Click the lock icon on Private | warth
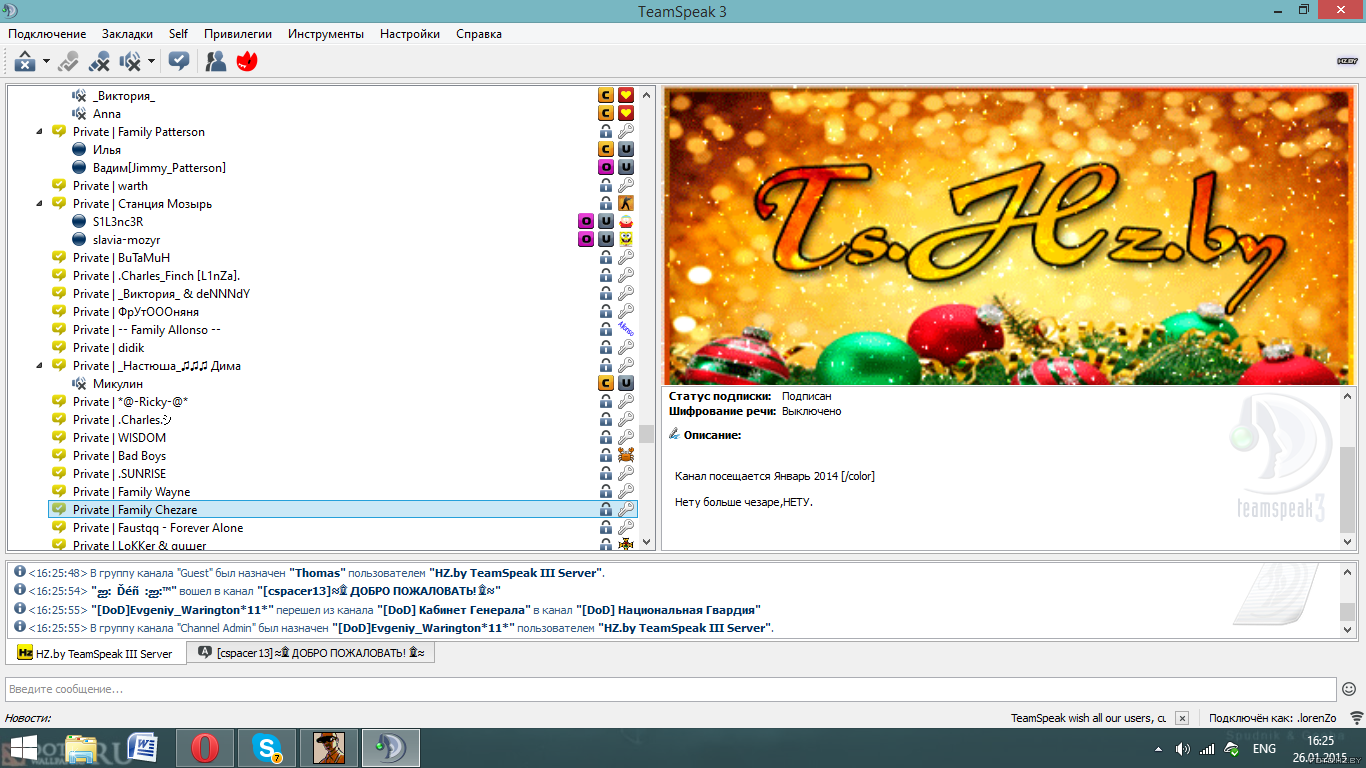The image size is (1366, 768). tap(606, 186)
